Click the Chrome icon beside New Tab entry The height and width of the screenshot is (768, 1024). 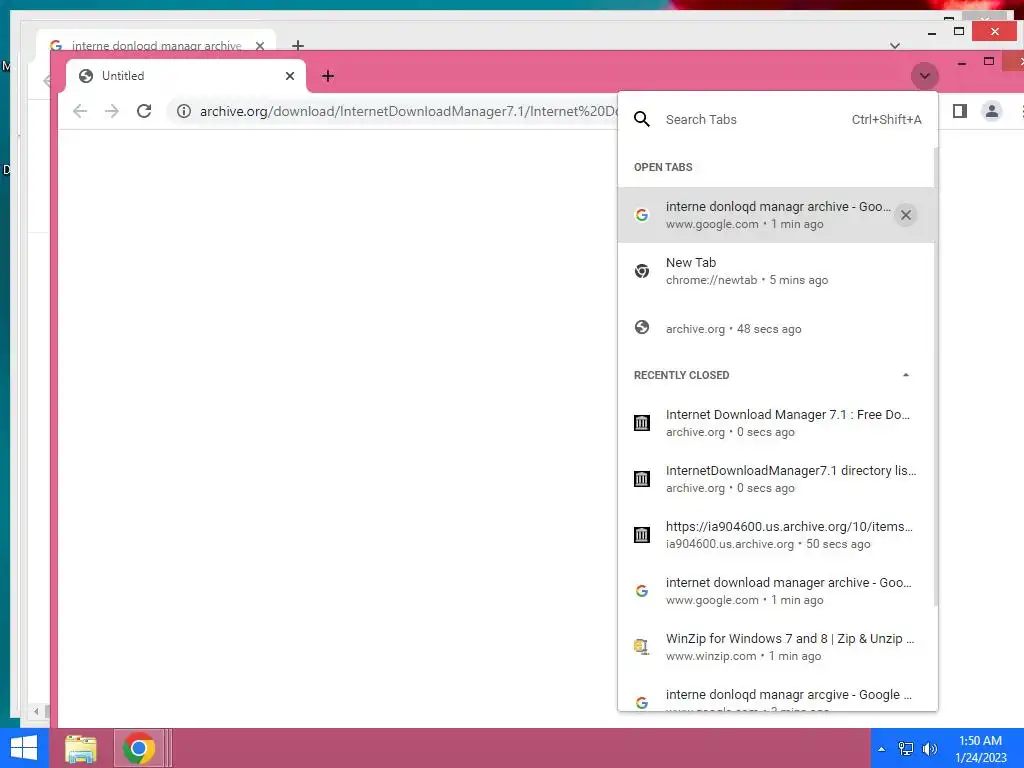pos(642,271)
